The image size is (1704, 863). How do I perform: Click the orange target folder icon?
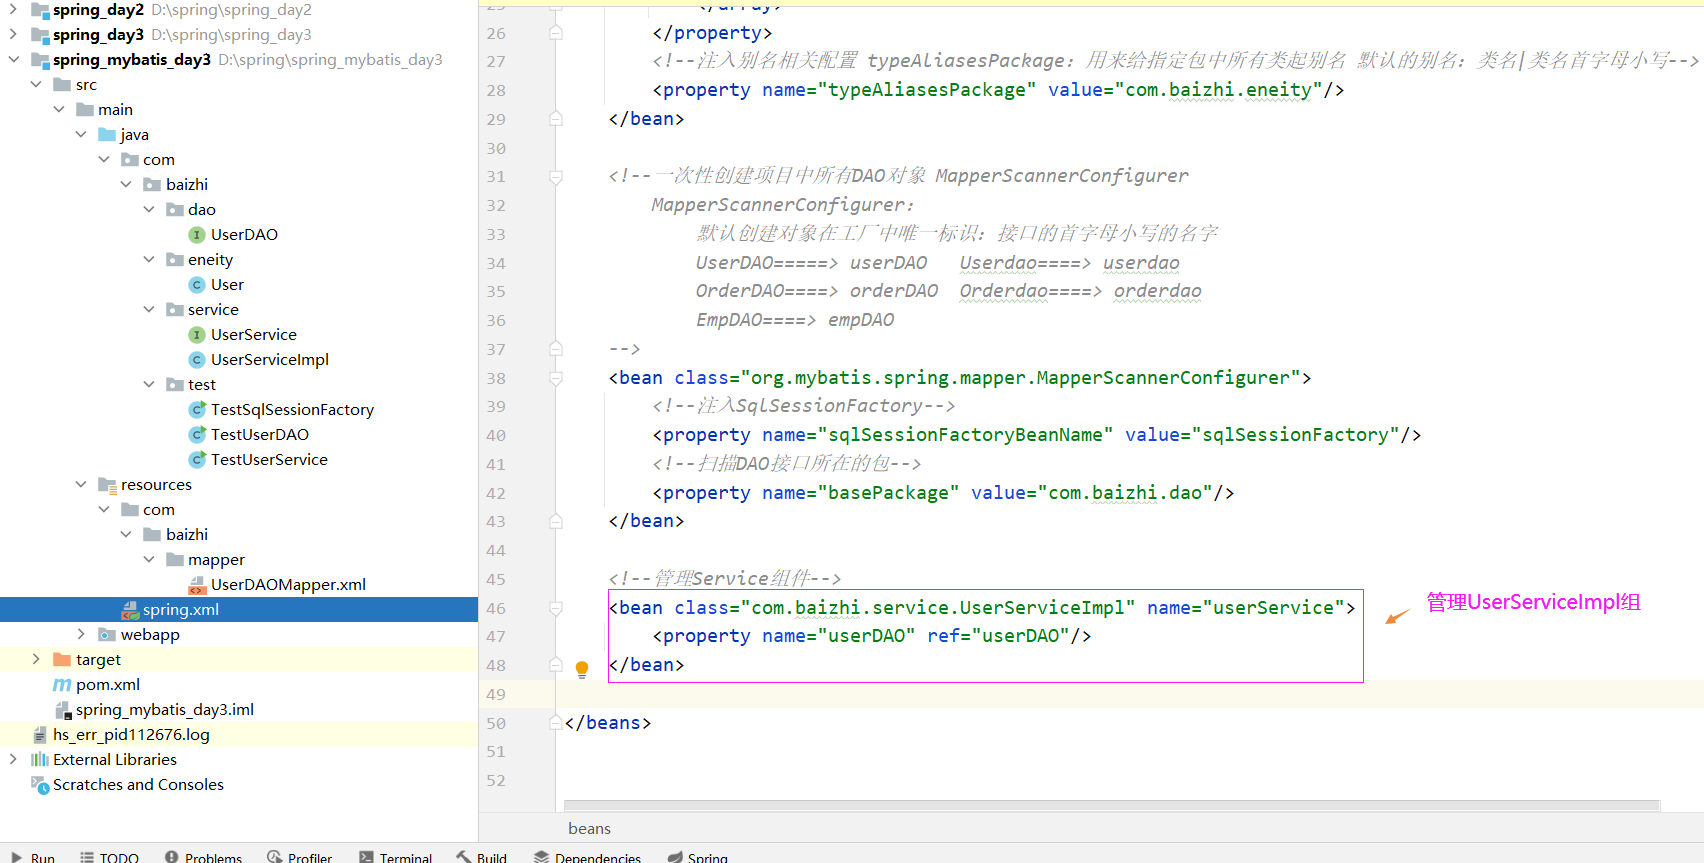coord(62,660)
